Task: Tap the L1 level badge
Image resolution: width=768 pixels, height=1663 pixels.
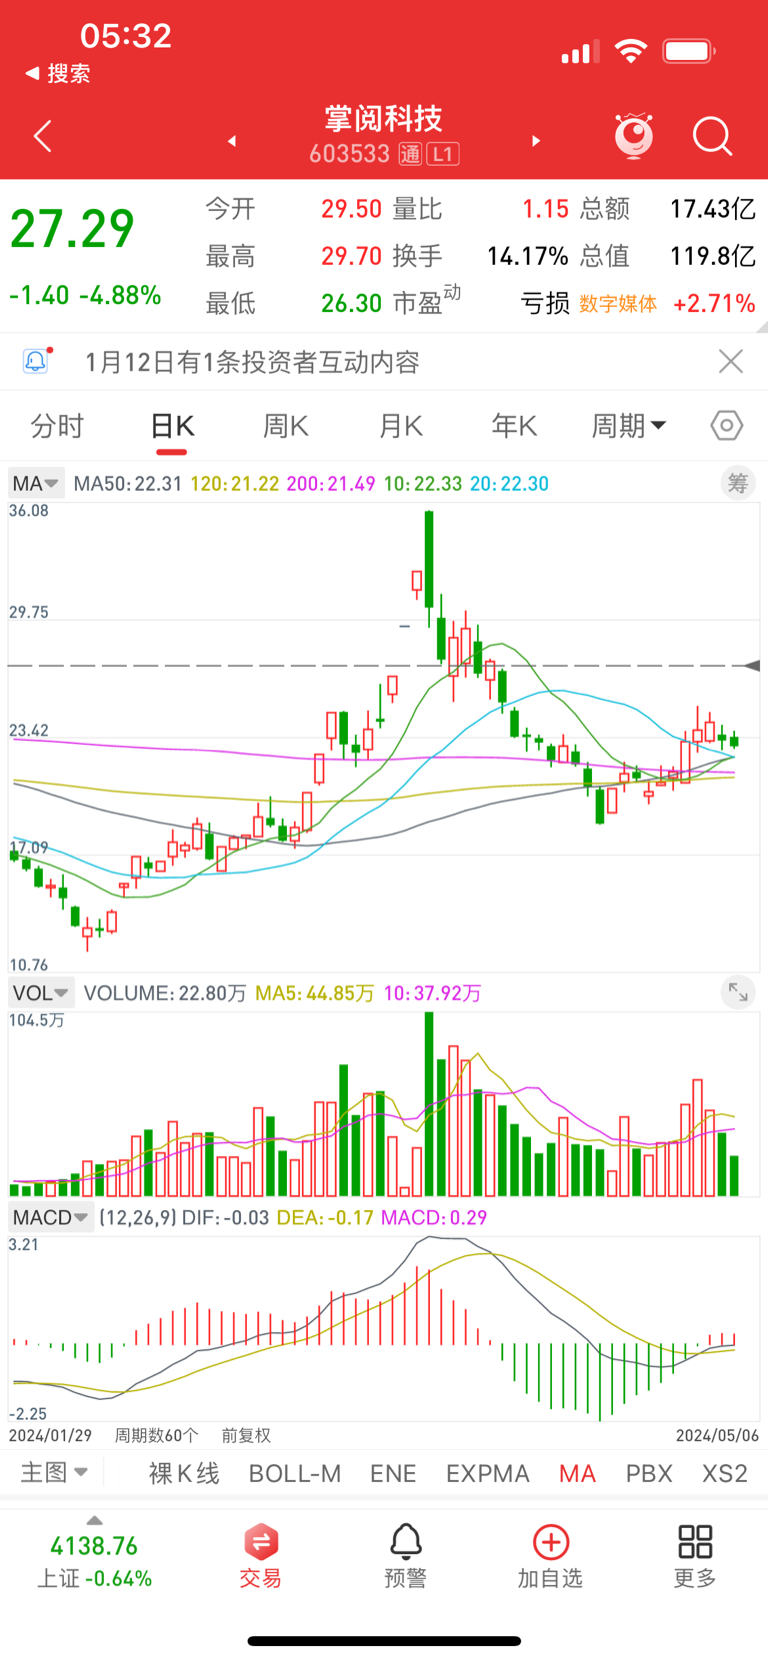Action: click(x=442, y=154)
